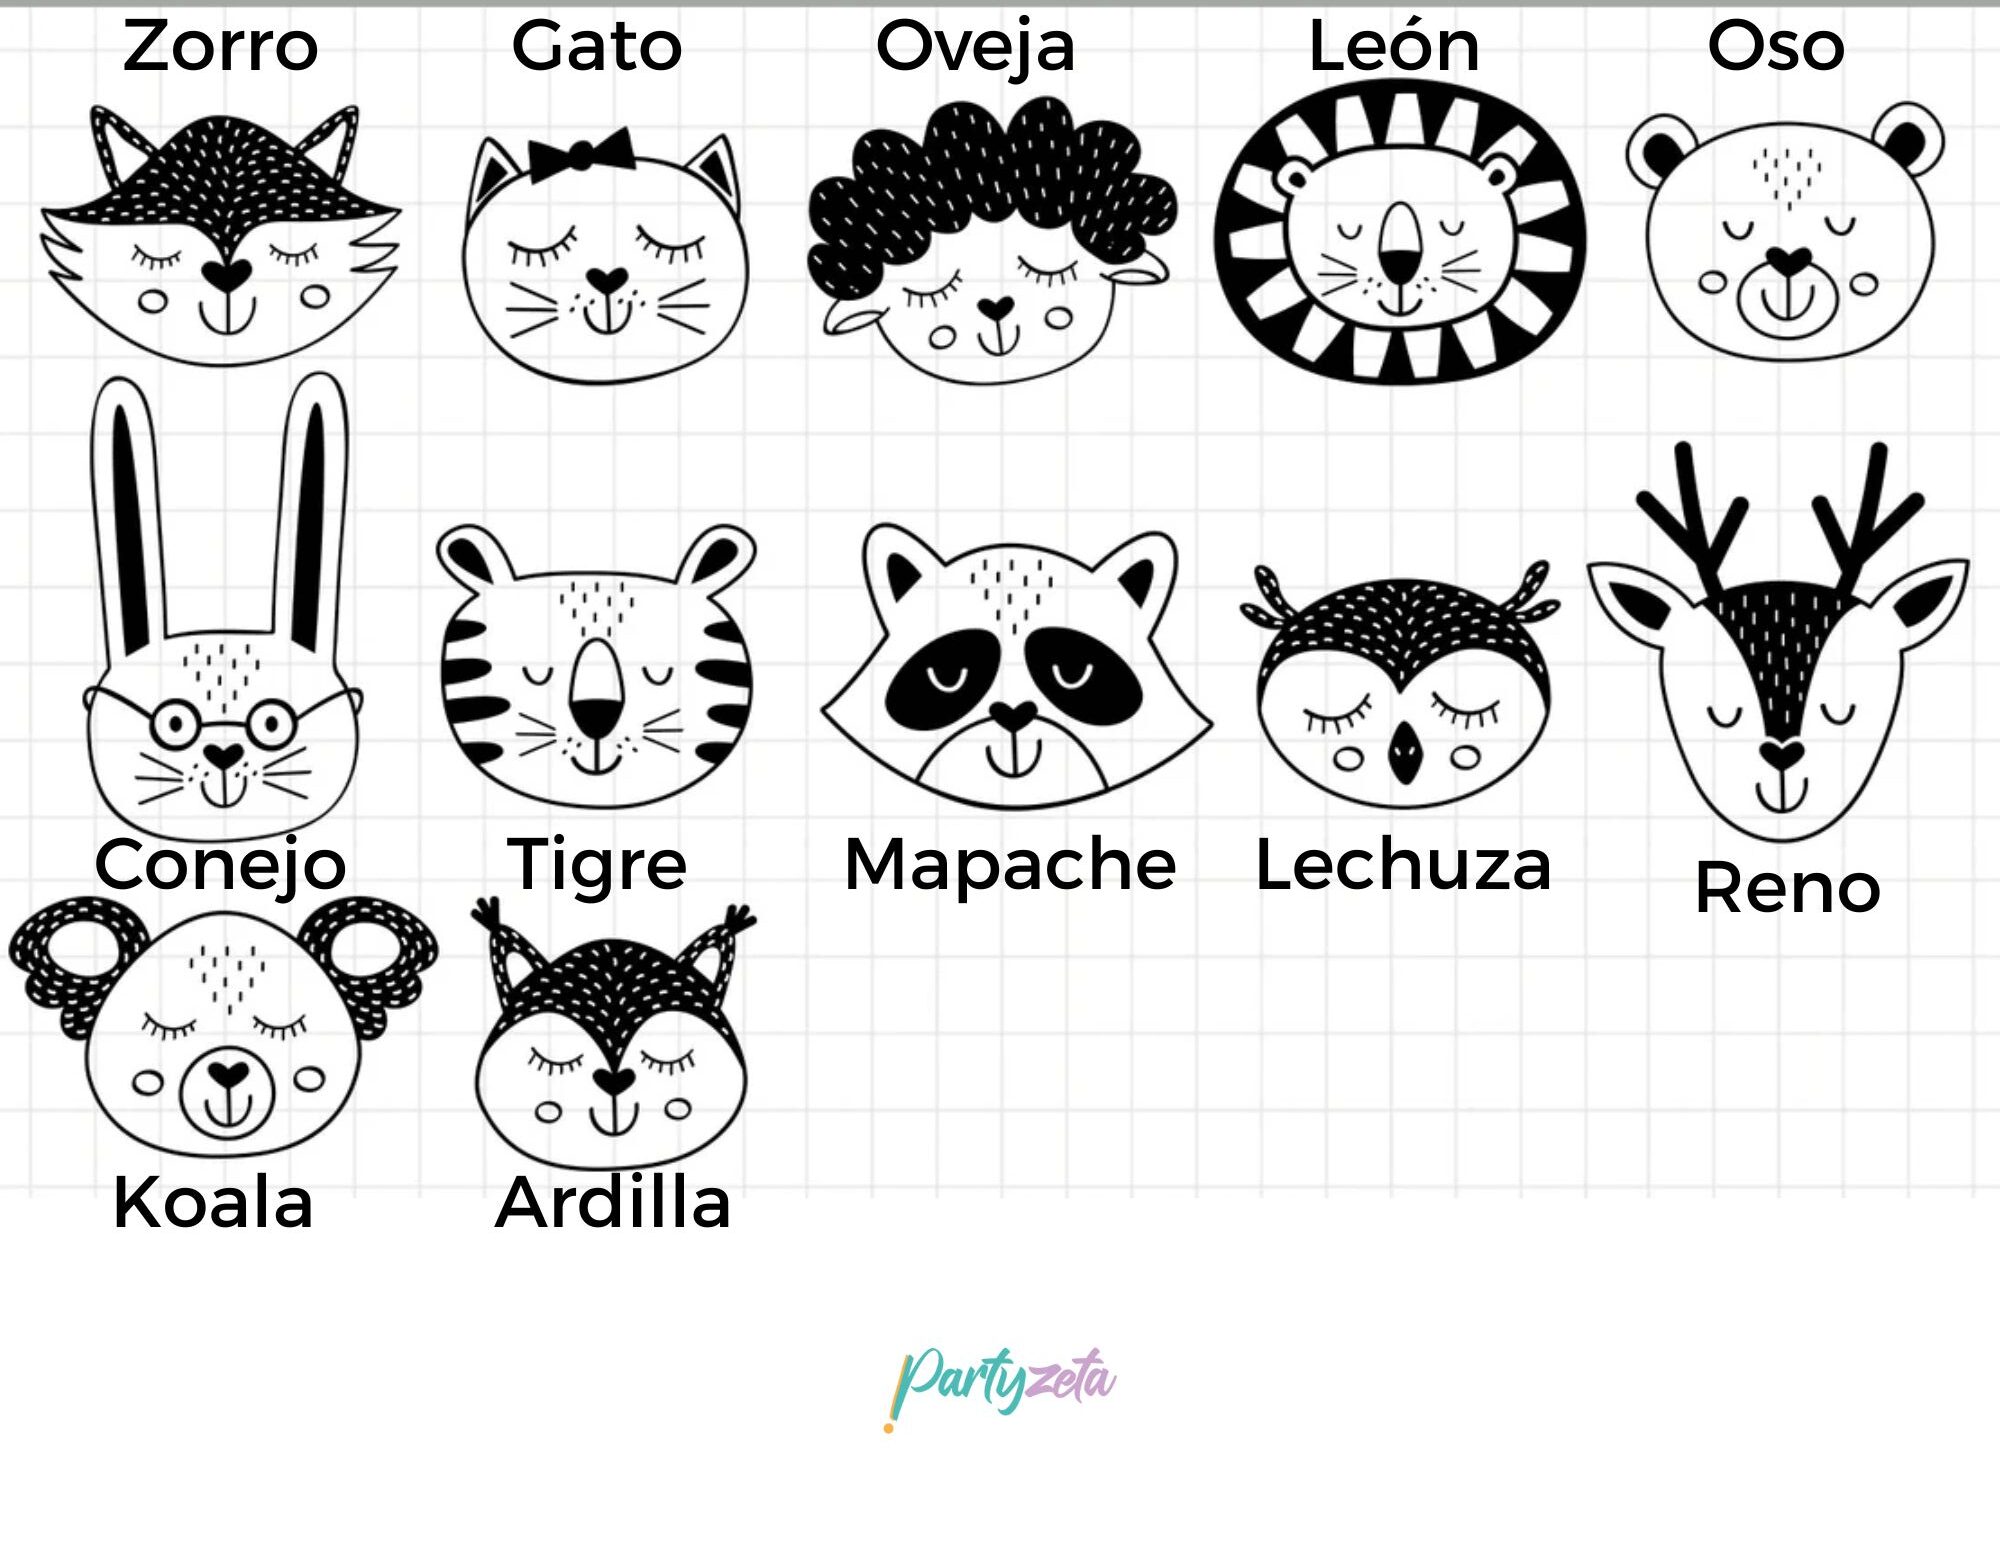Select the Mapache label
This screenshot has width=2000, height=1545.
1010,866
